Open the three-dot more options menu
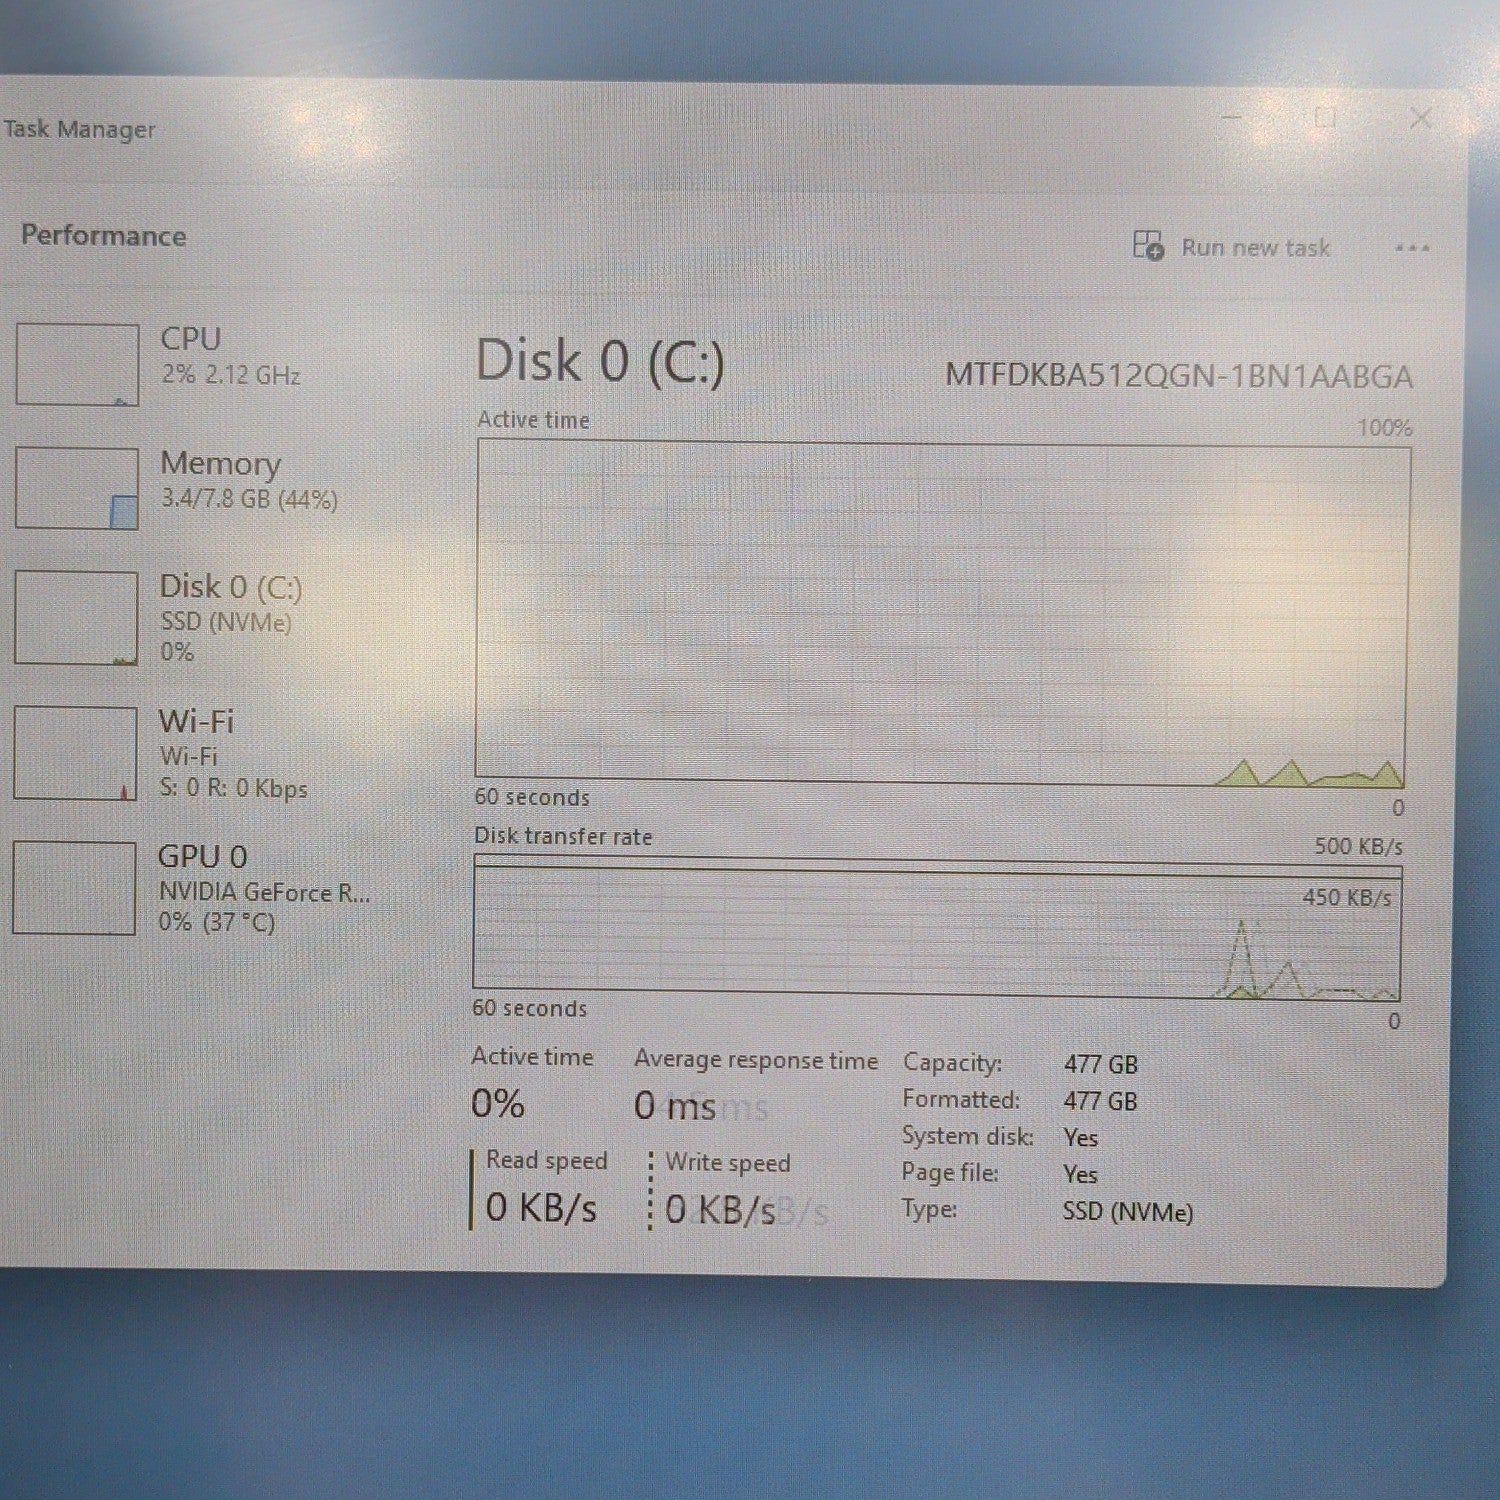 point(1412,248)
